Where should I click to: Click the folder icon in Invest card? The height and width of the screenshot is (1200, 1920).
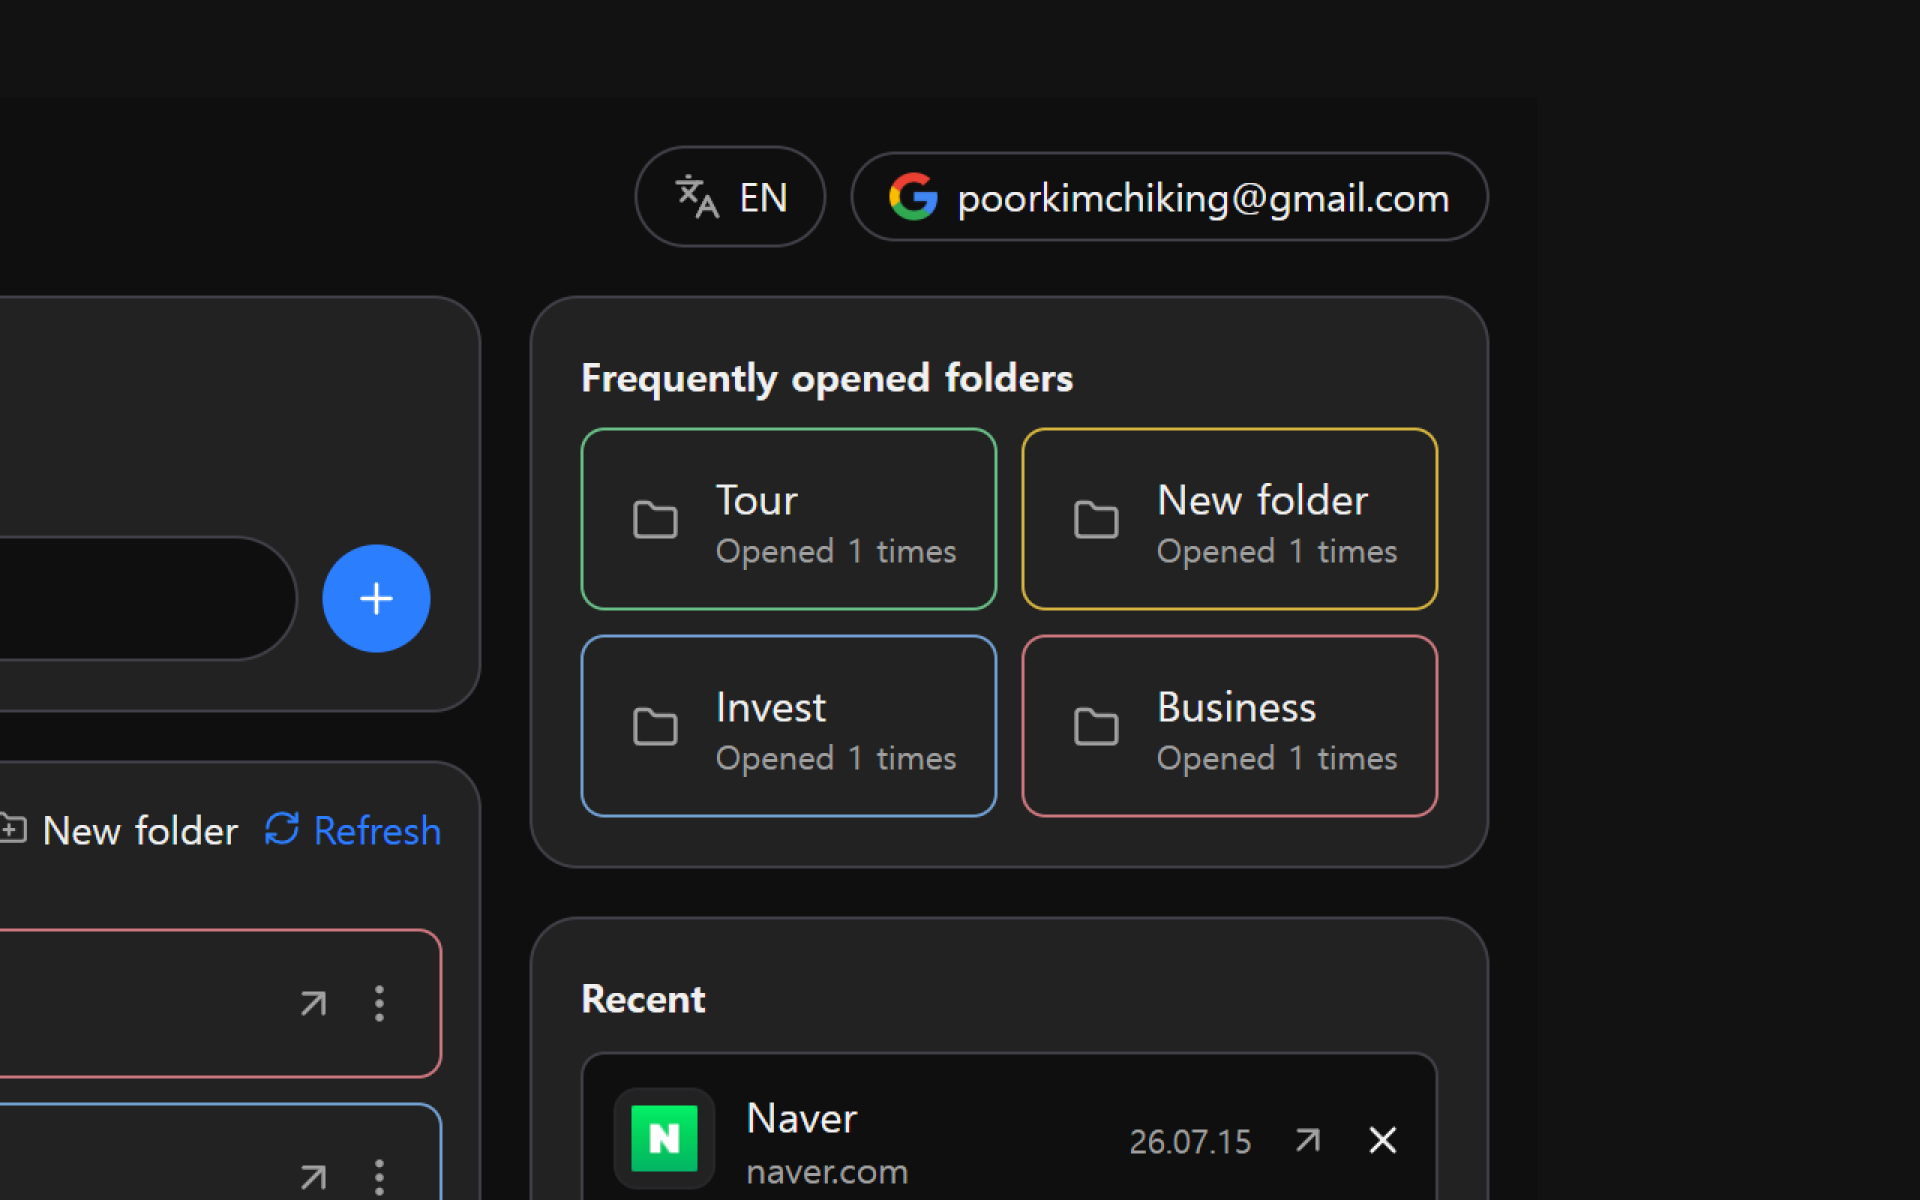coord(655,727)
